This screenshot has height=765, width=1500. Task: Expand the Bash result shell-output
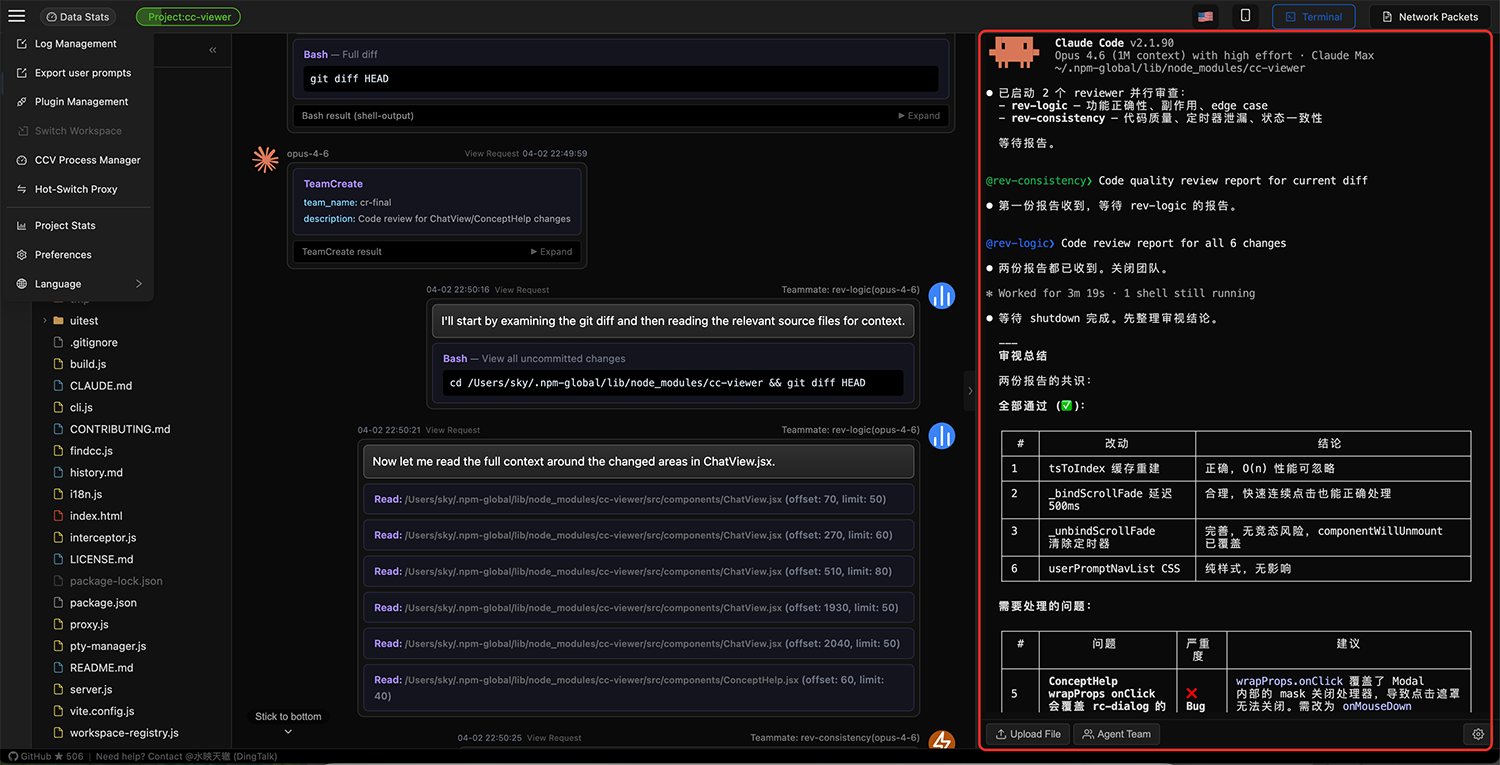point(919,116)
